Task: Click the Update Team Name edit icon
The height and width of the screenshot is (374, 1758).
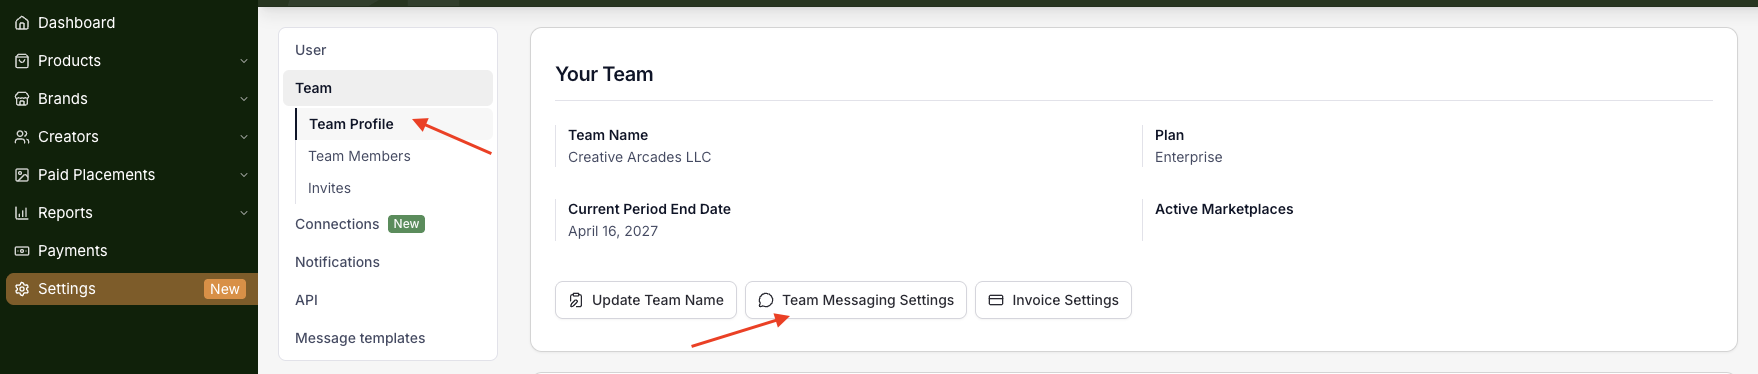Action: click(x=576, y=300)
